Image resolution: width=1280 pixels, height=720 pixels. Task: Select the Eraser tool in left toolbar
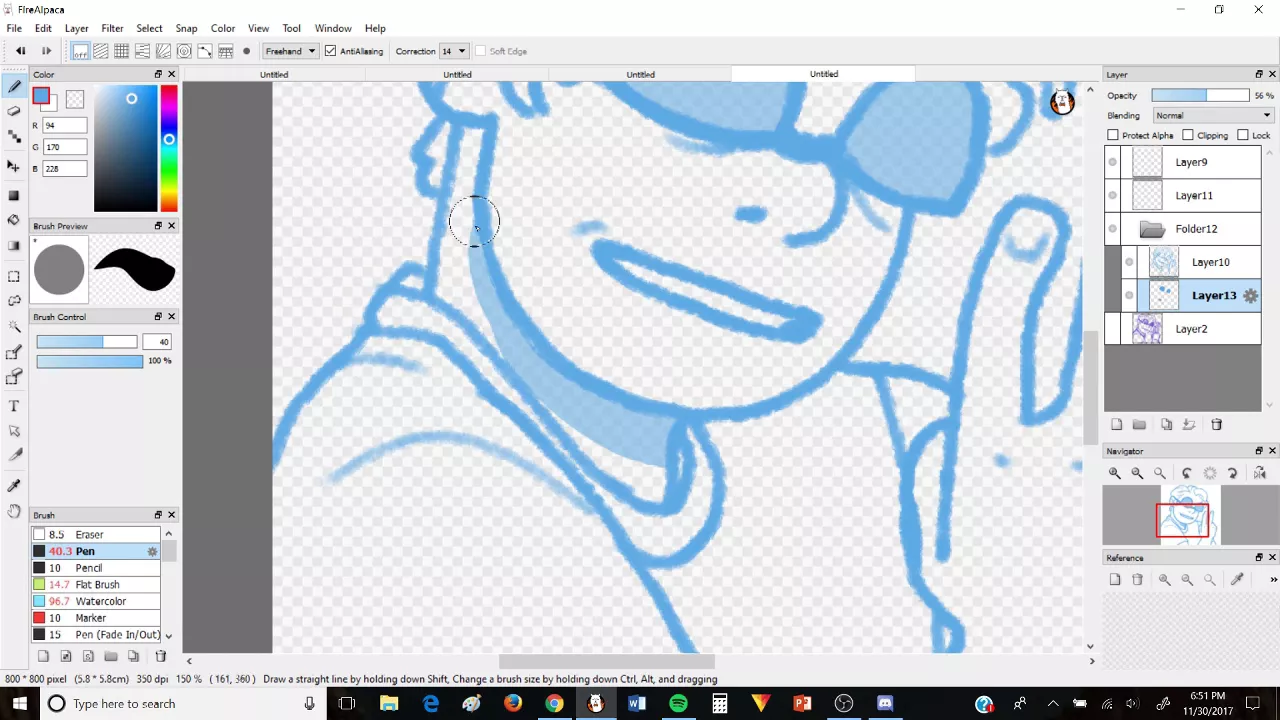pos(14,111)
